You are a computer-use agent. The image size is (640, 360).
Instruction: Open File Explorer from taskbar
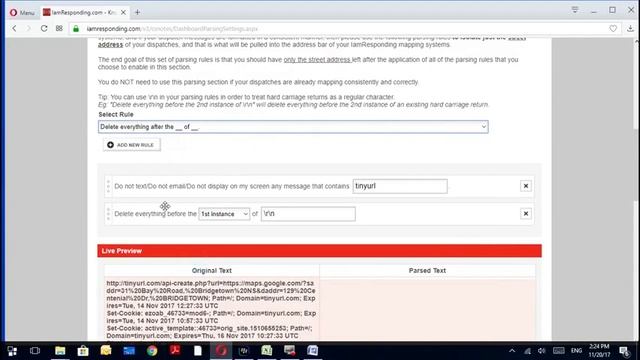coord(60,351)
